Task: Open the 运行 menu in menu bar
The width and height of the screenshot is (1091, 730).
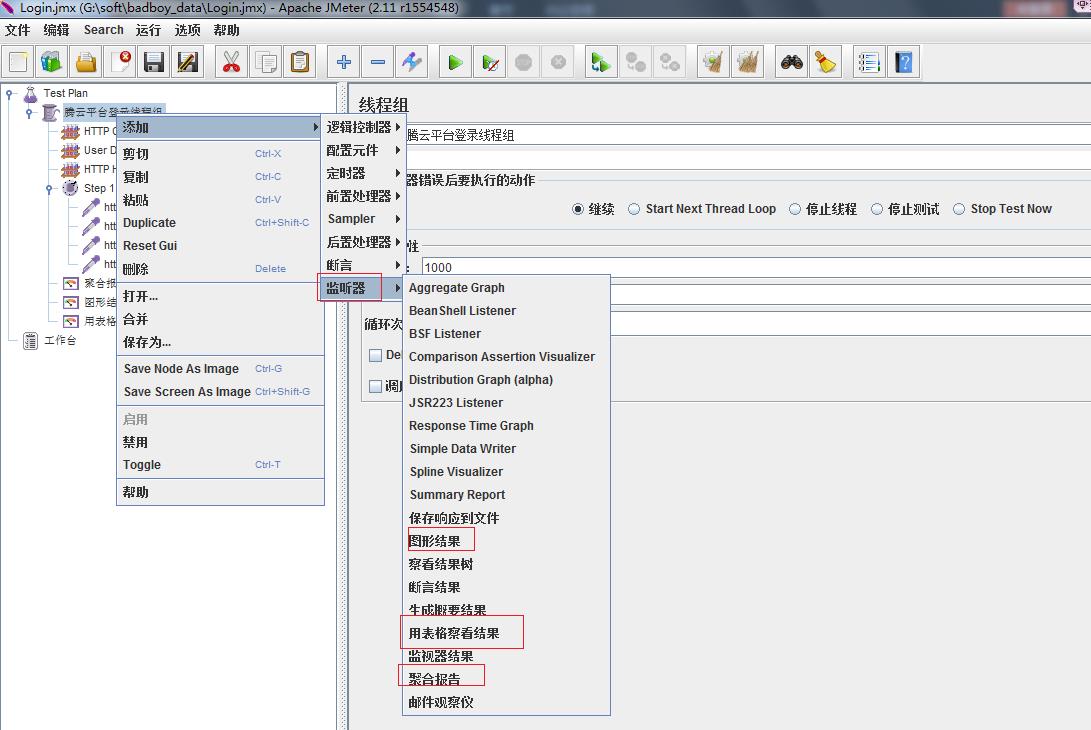Action: coord(148,30)
